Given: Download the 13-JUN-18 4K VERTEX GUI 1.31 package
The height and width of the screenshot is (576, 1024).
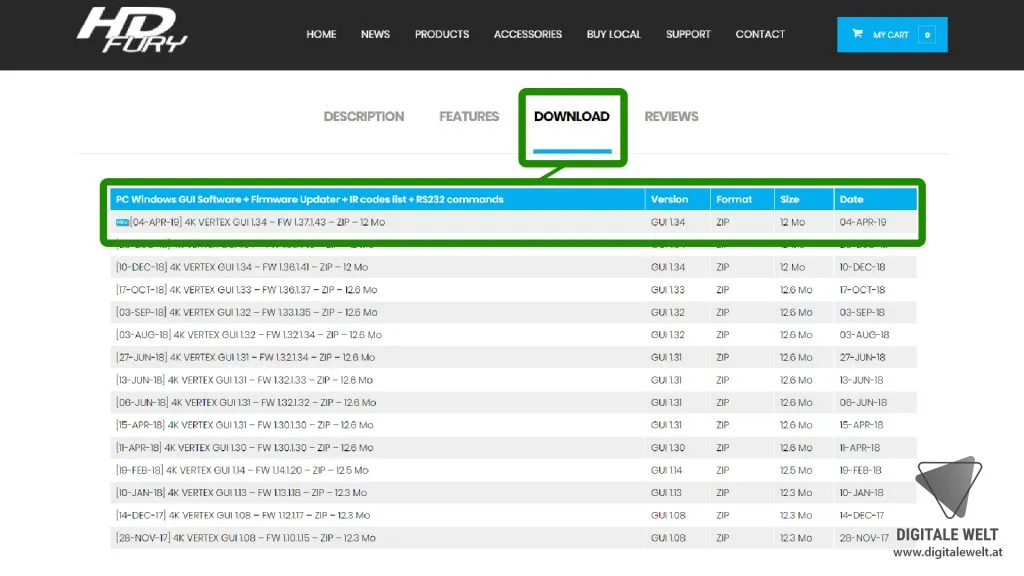Looking at the screenshot, I should tap(244, 380).
